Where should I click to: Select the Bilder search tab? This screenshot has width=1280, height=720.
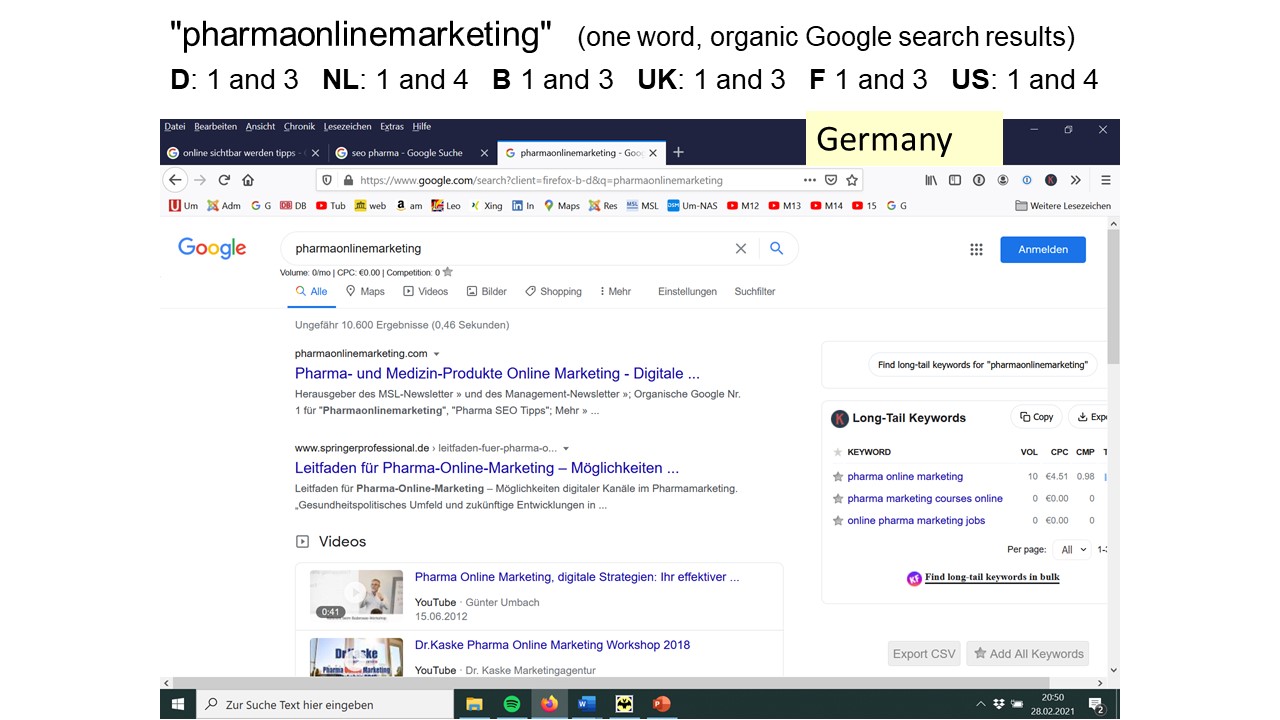(x=487, y=292)
